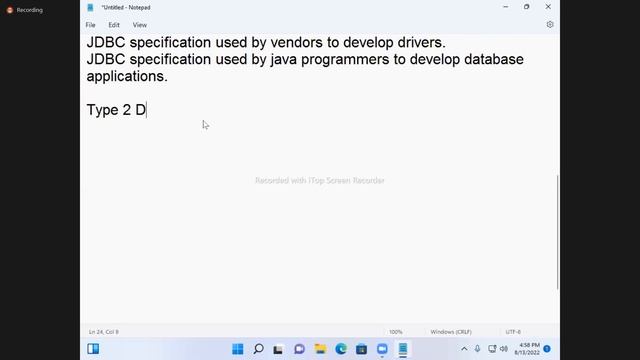Click the UTF-8 encoding status entry
The image size is (640, 360).
pyautogui.click(x=513, y=332)
